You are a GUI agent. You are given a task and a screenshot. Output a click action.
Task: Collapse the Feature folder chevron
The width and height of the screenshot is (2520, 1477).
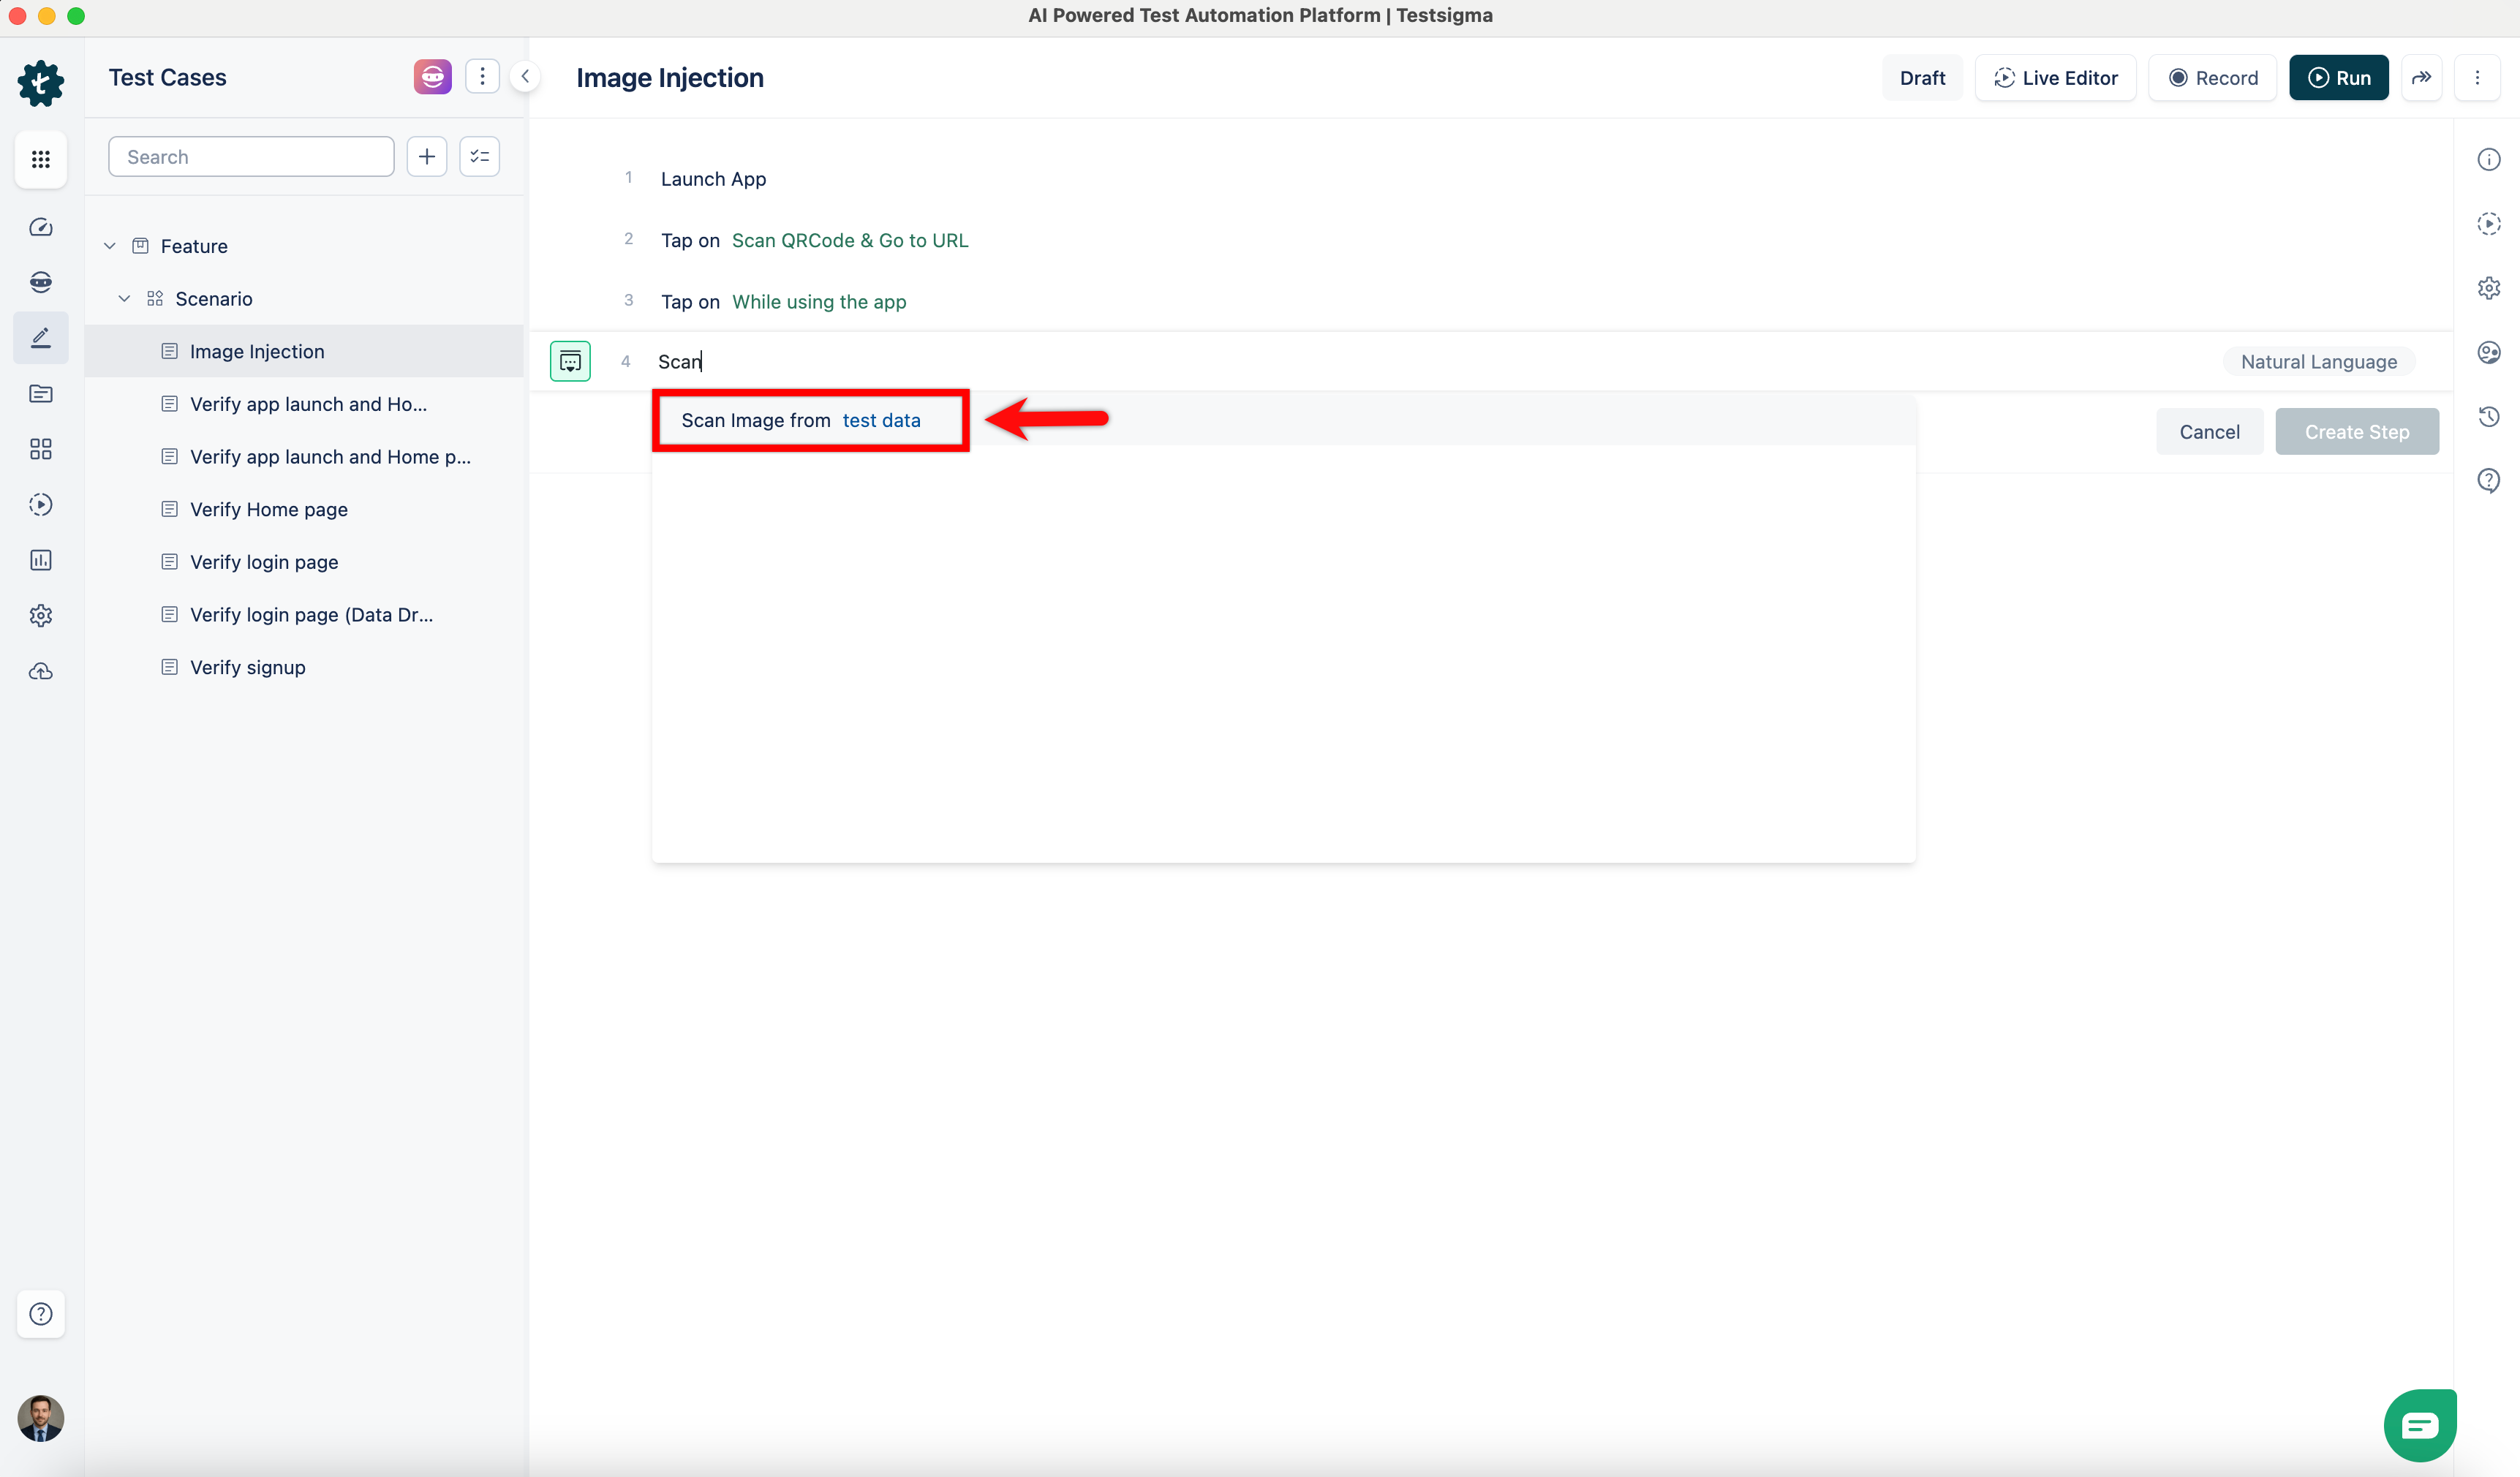[x=110, y=246]
